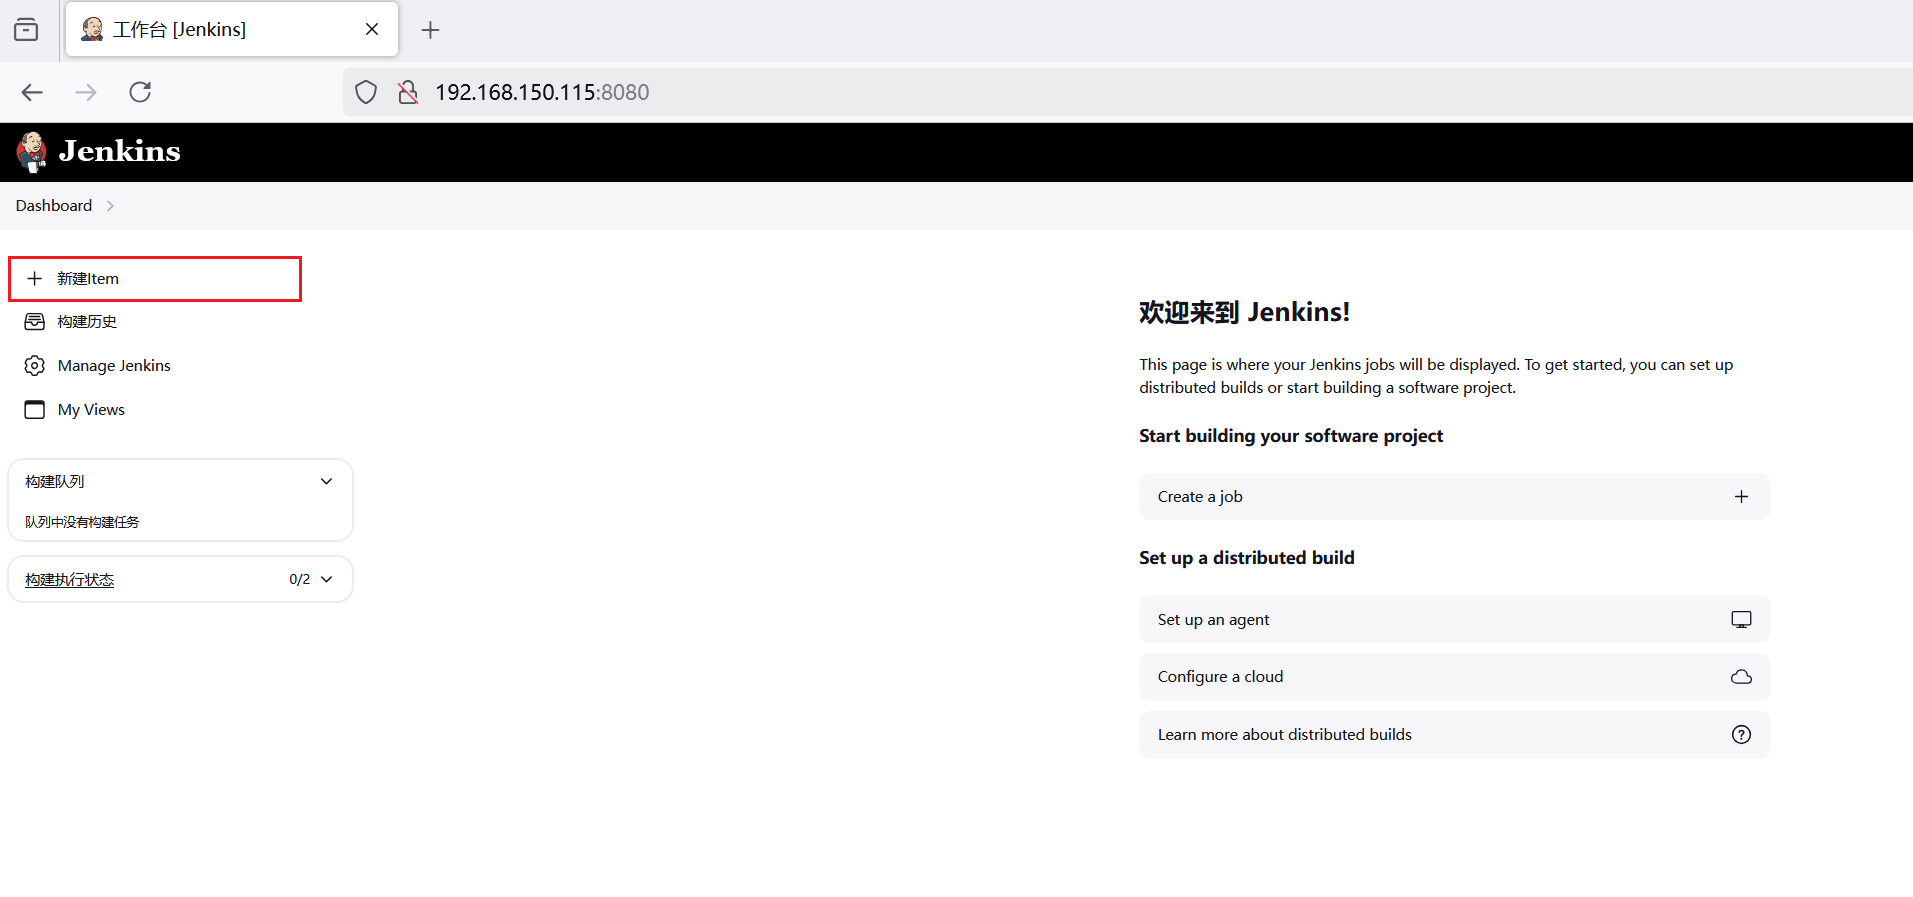Click Configure a cloud
Screen dimensions: 1913x897
point(1454,677)
